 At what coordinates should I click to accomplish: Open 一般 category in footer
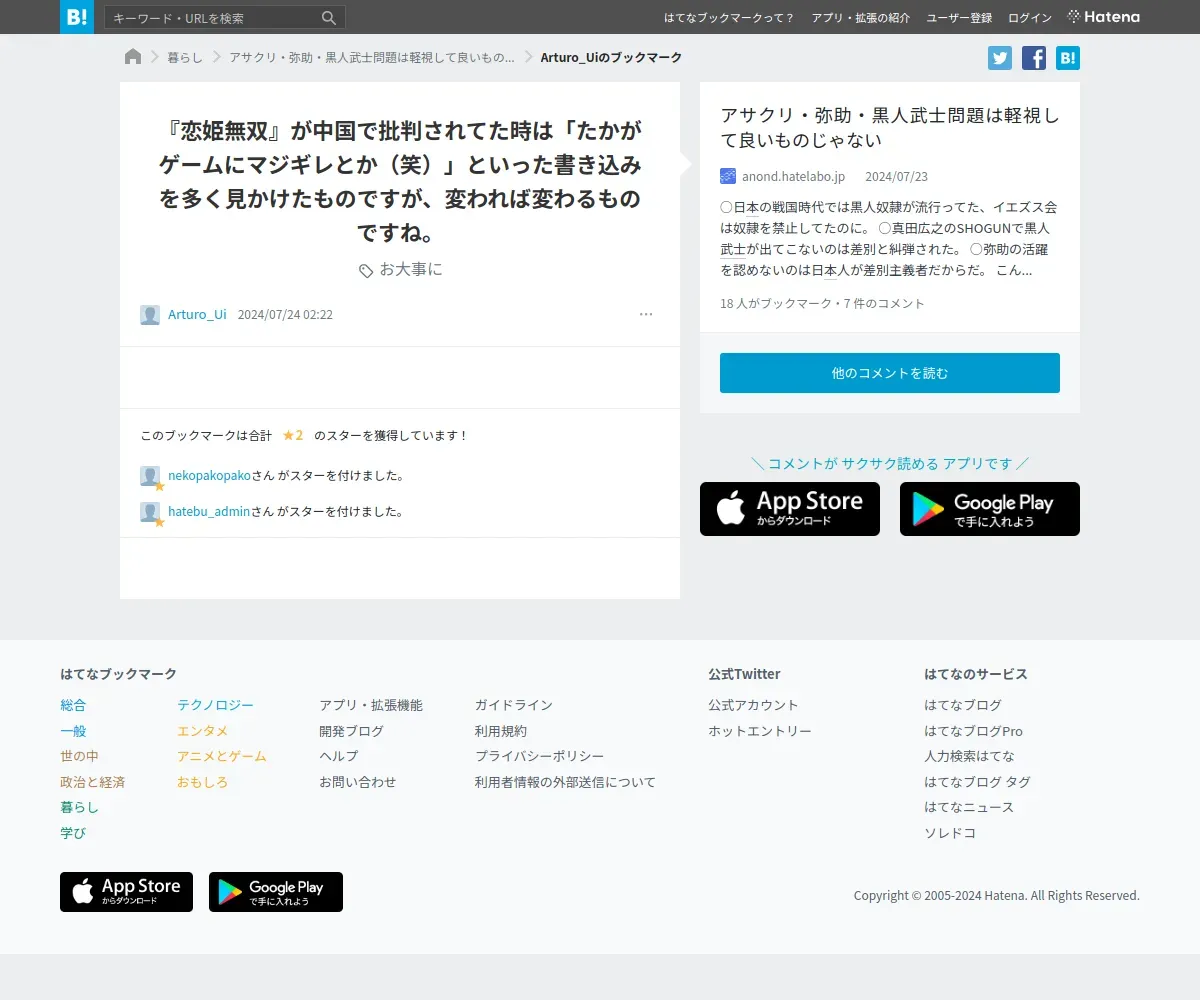click(73, 731)
